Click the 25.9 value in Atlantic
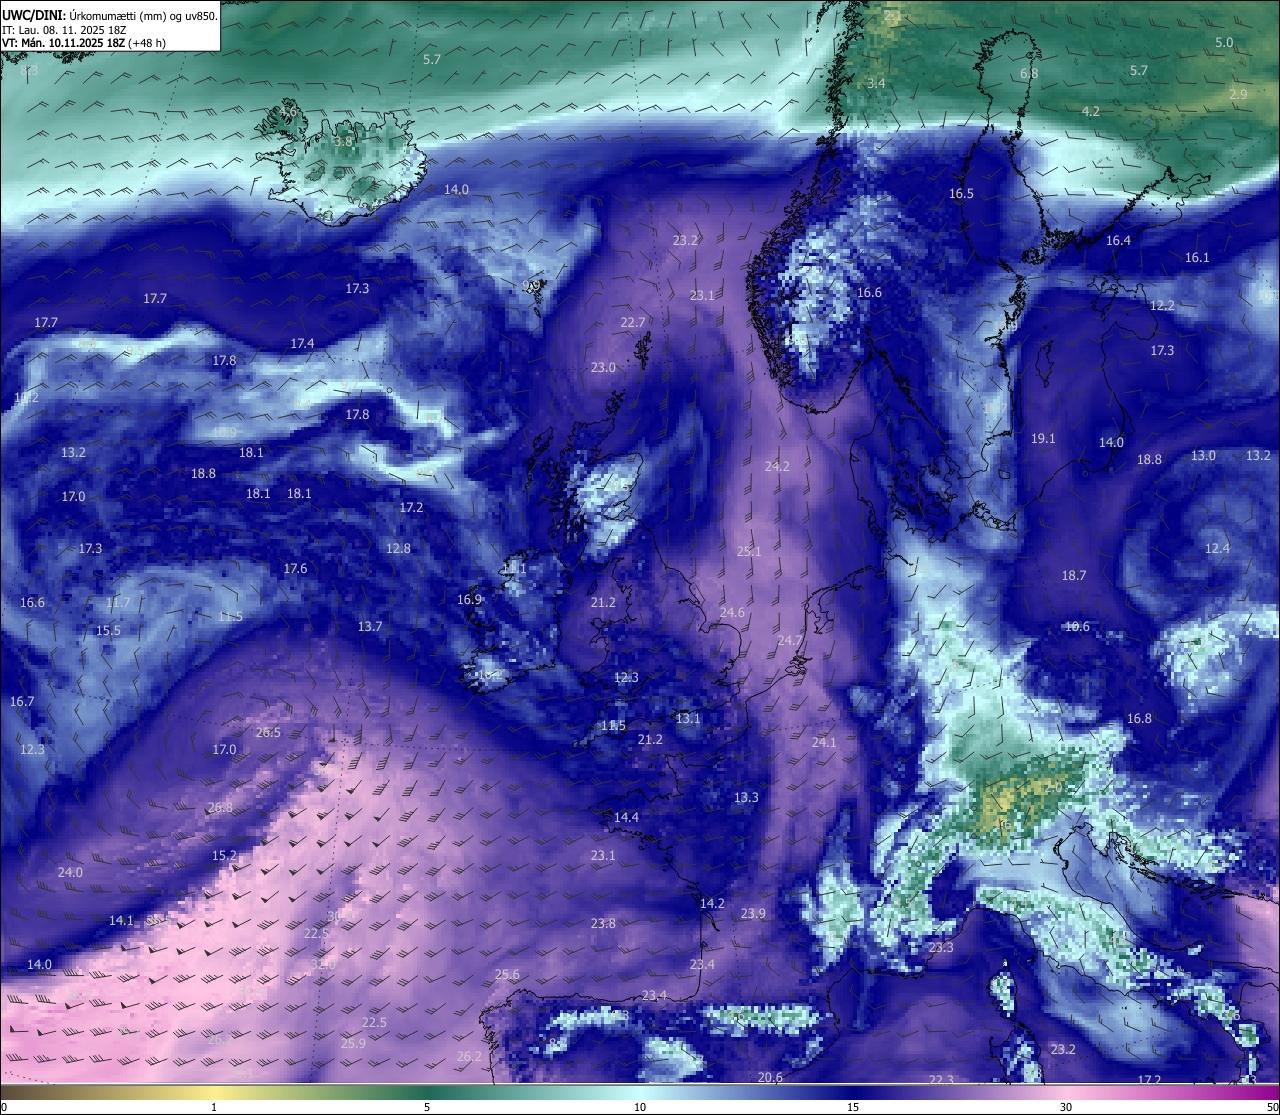 coord(353,1044)
